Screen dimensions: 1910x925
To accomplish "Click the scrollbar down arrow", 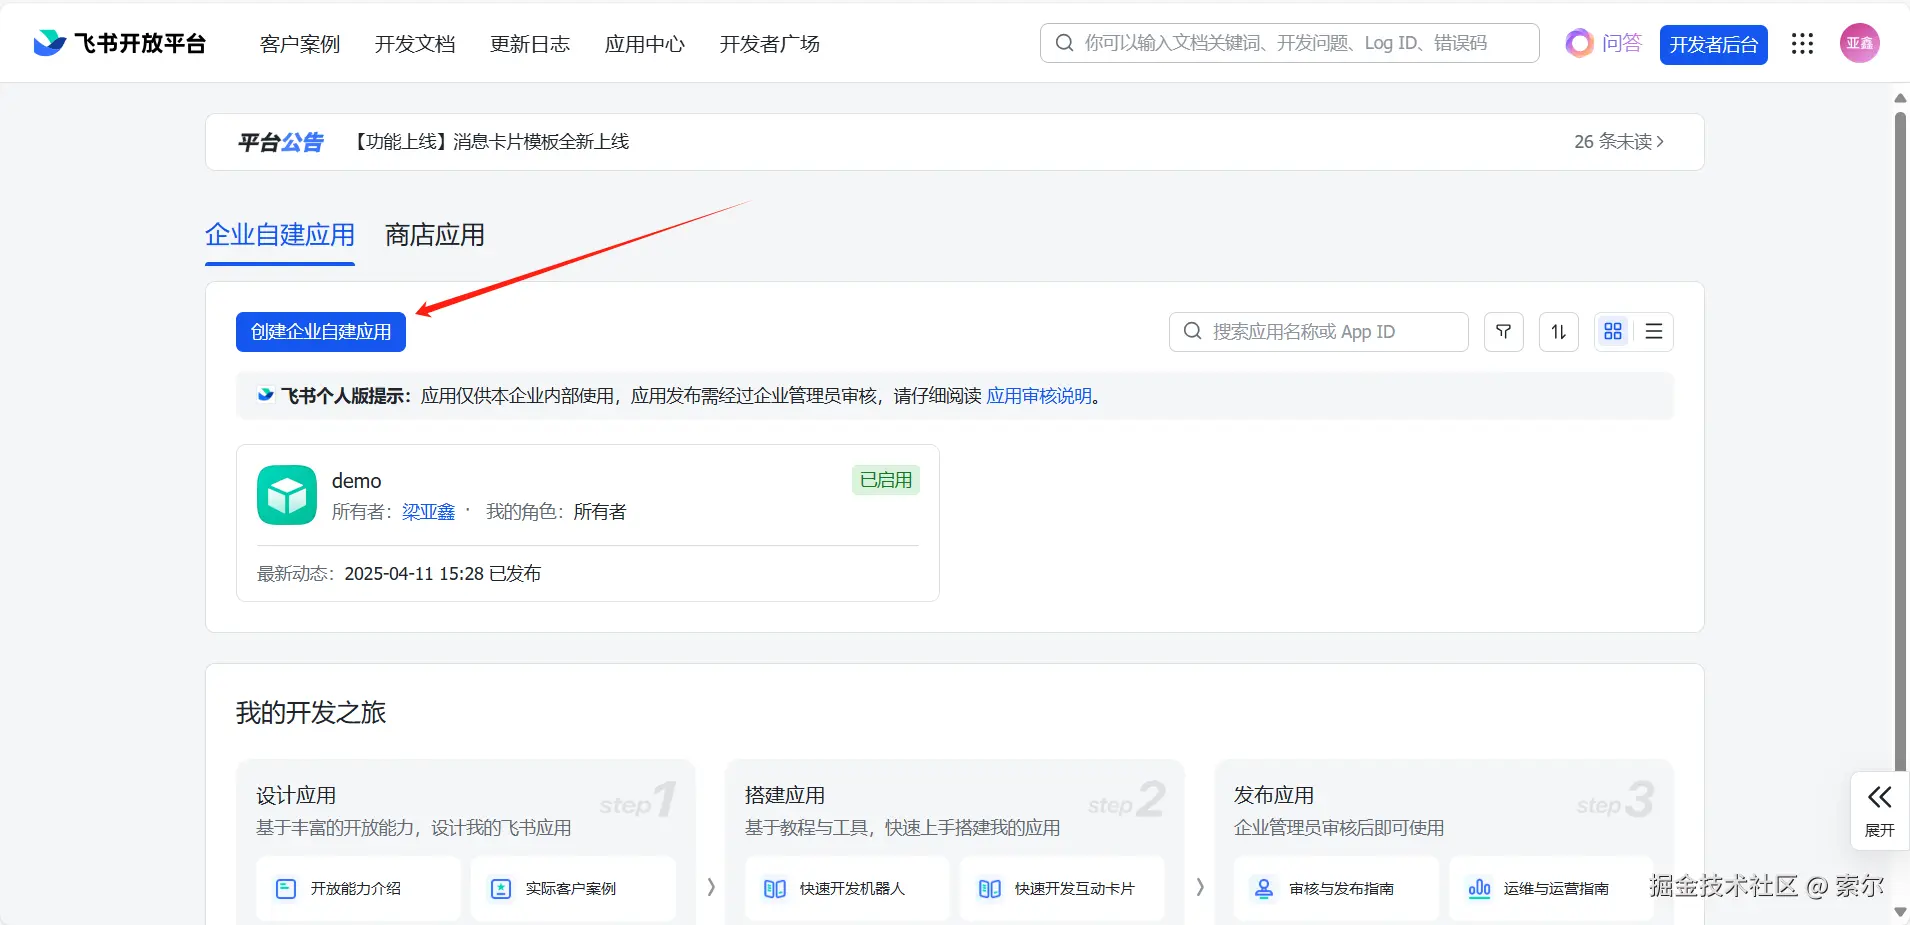I will coord(1900,912).
